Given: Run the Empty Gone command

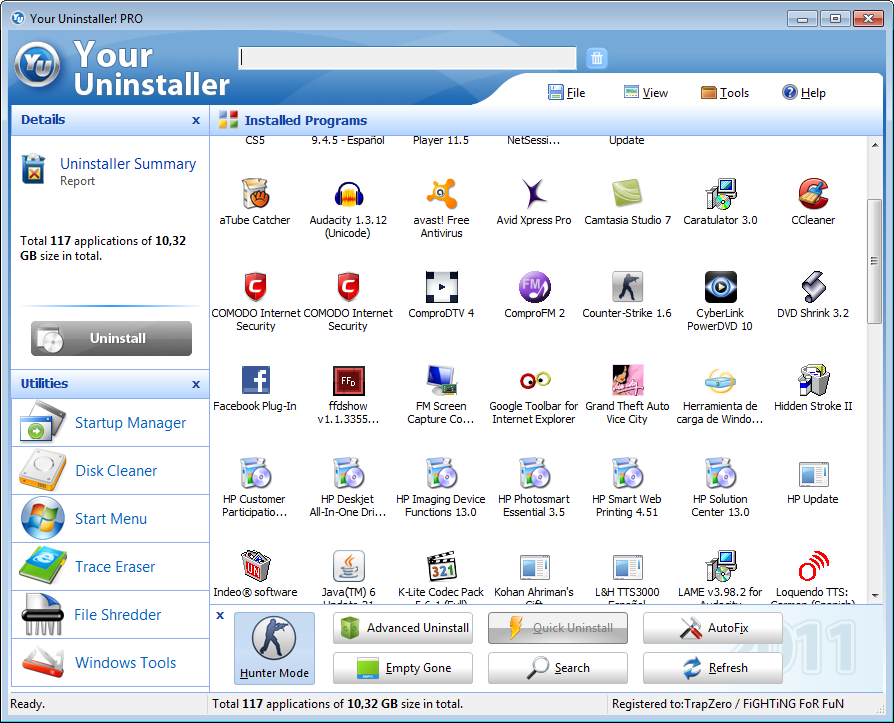Looking at the screenshot, I should 403,668.
